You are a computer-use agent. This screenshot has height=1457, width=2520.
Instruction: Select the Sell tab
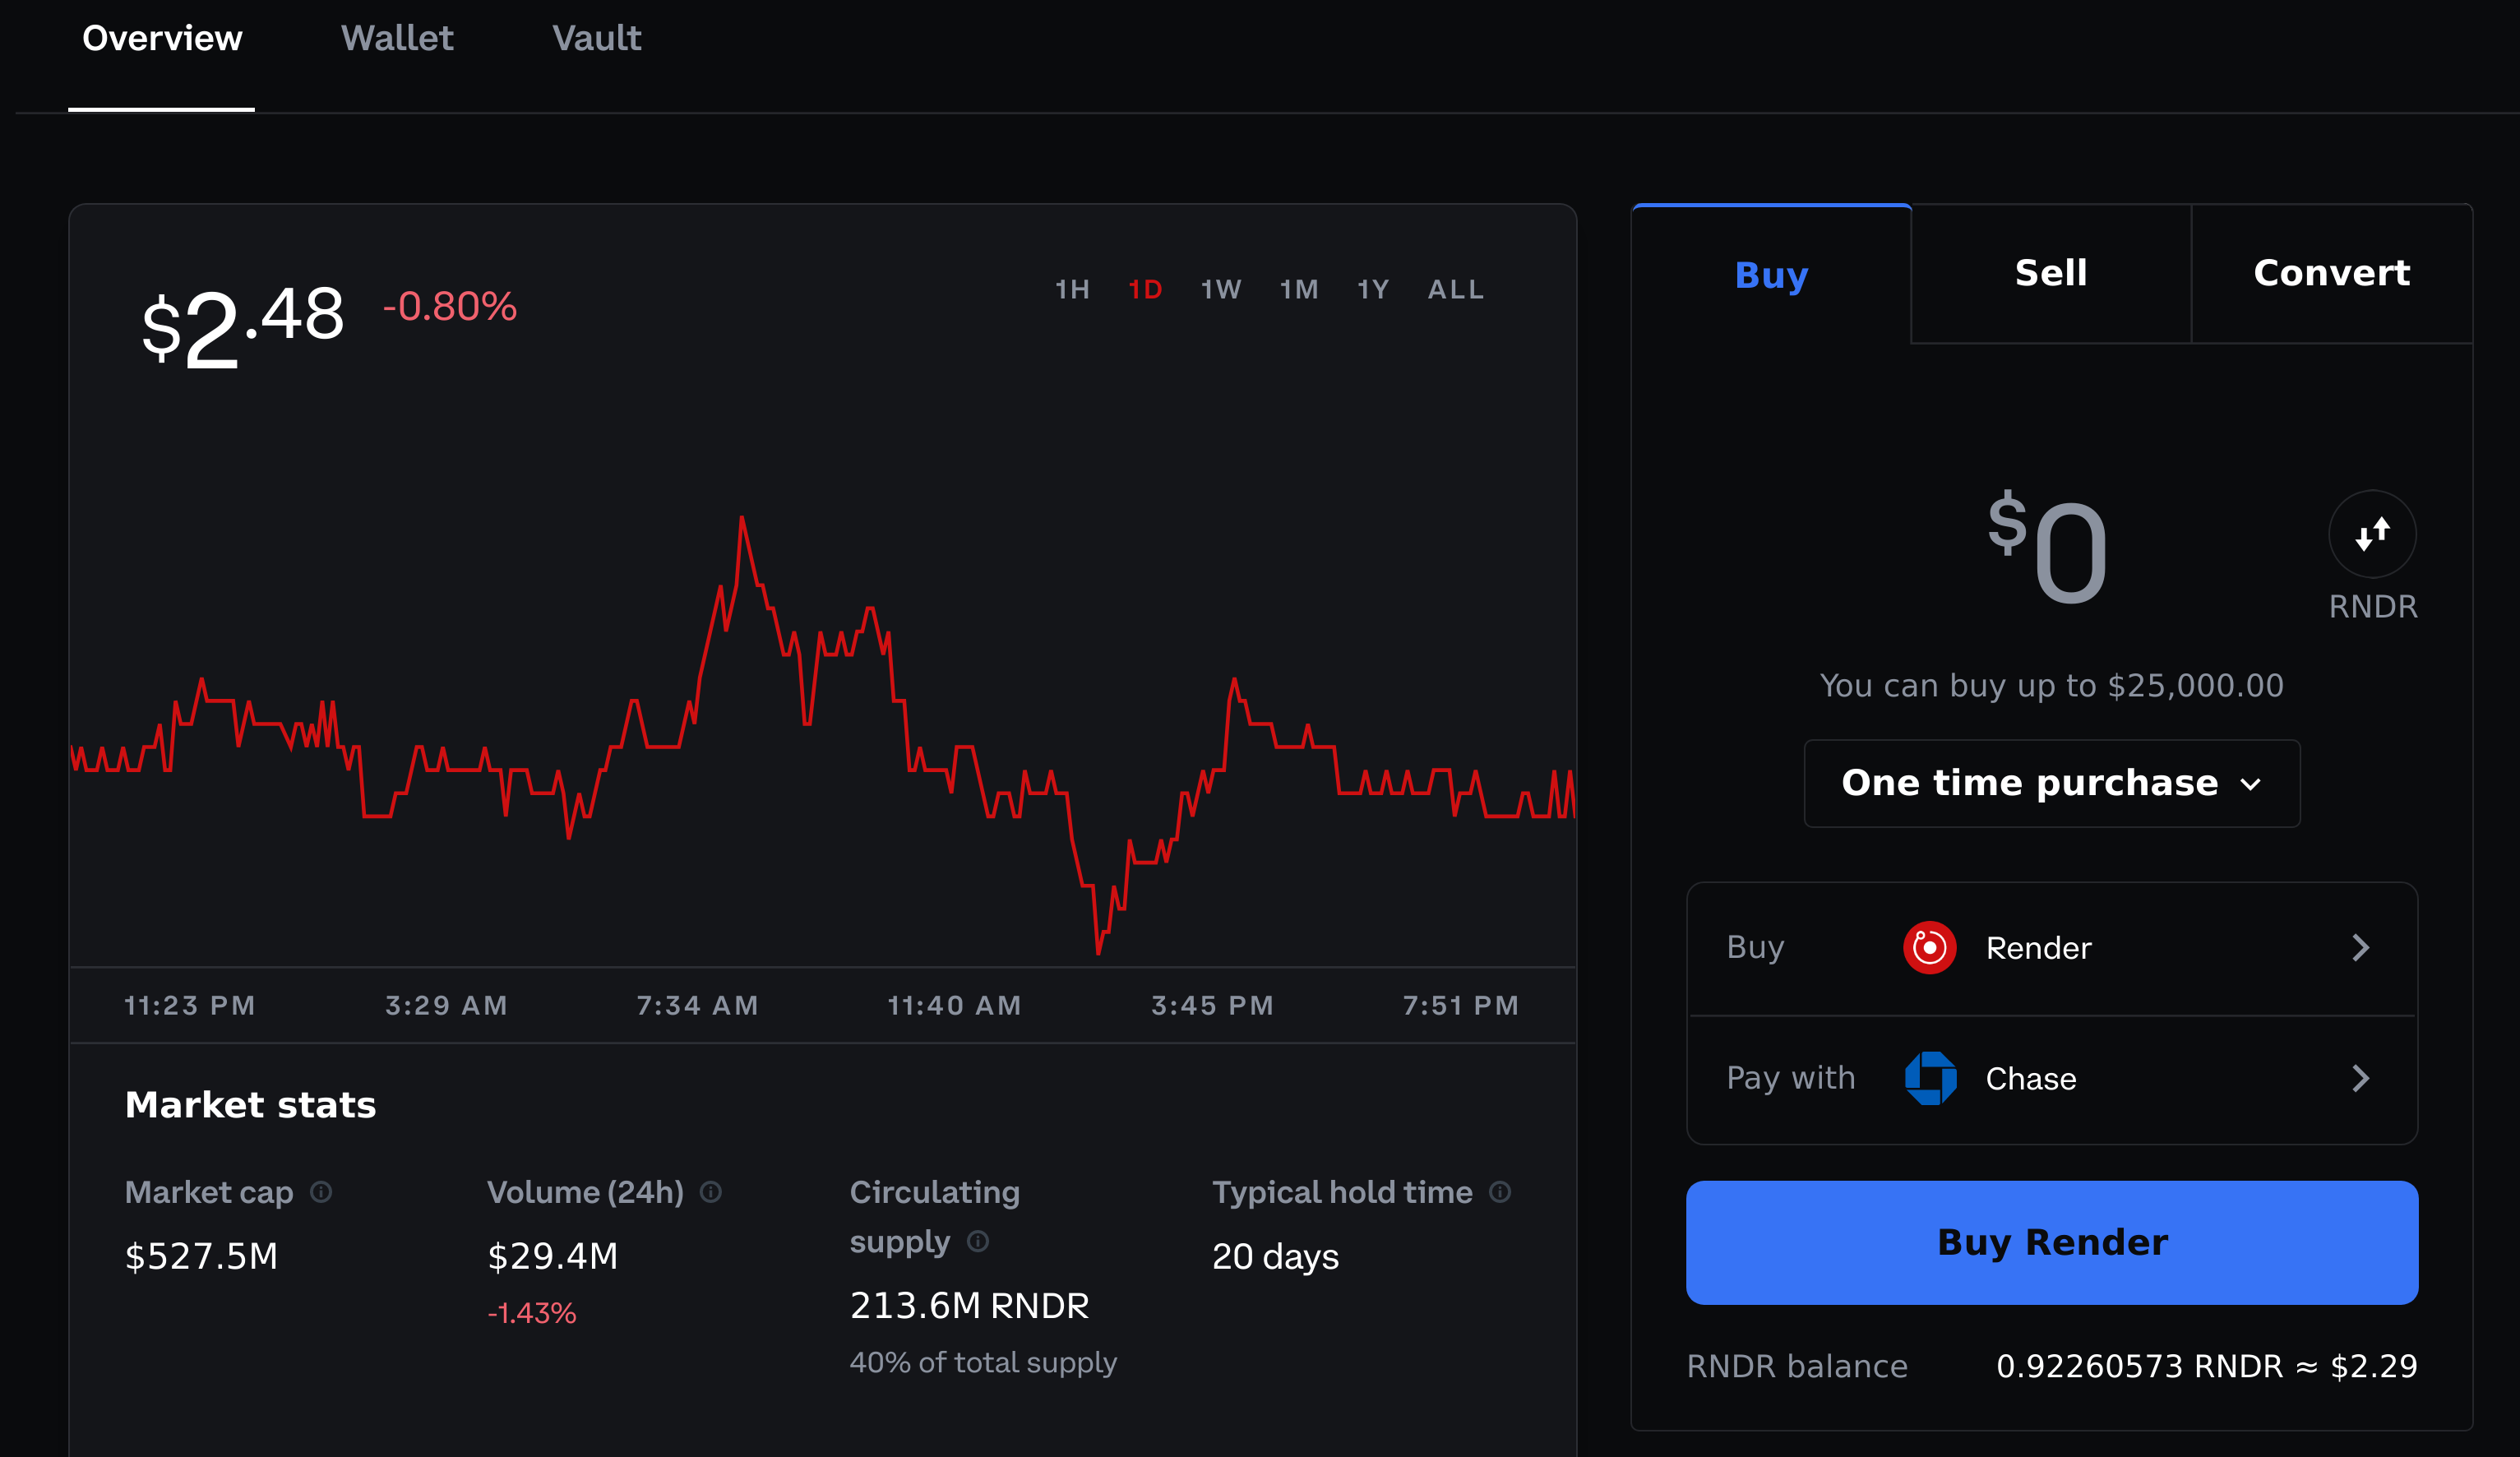2050,272
